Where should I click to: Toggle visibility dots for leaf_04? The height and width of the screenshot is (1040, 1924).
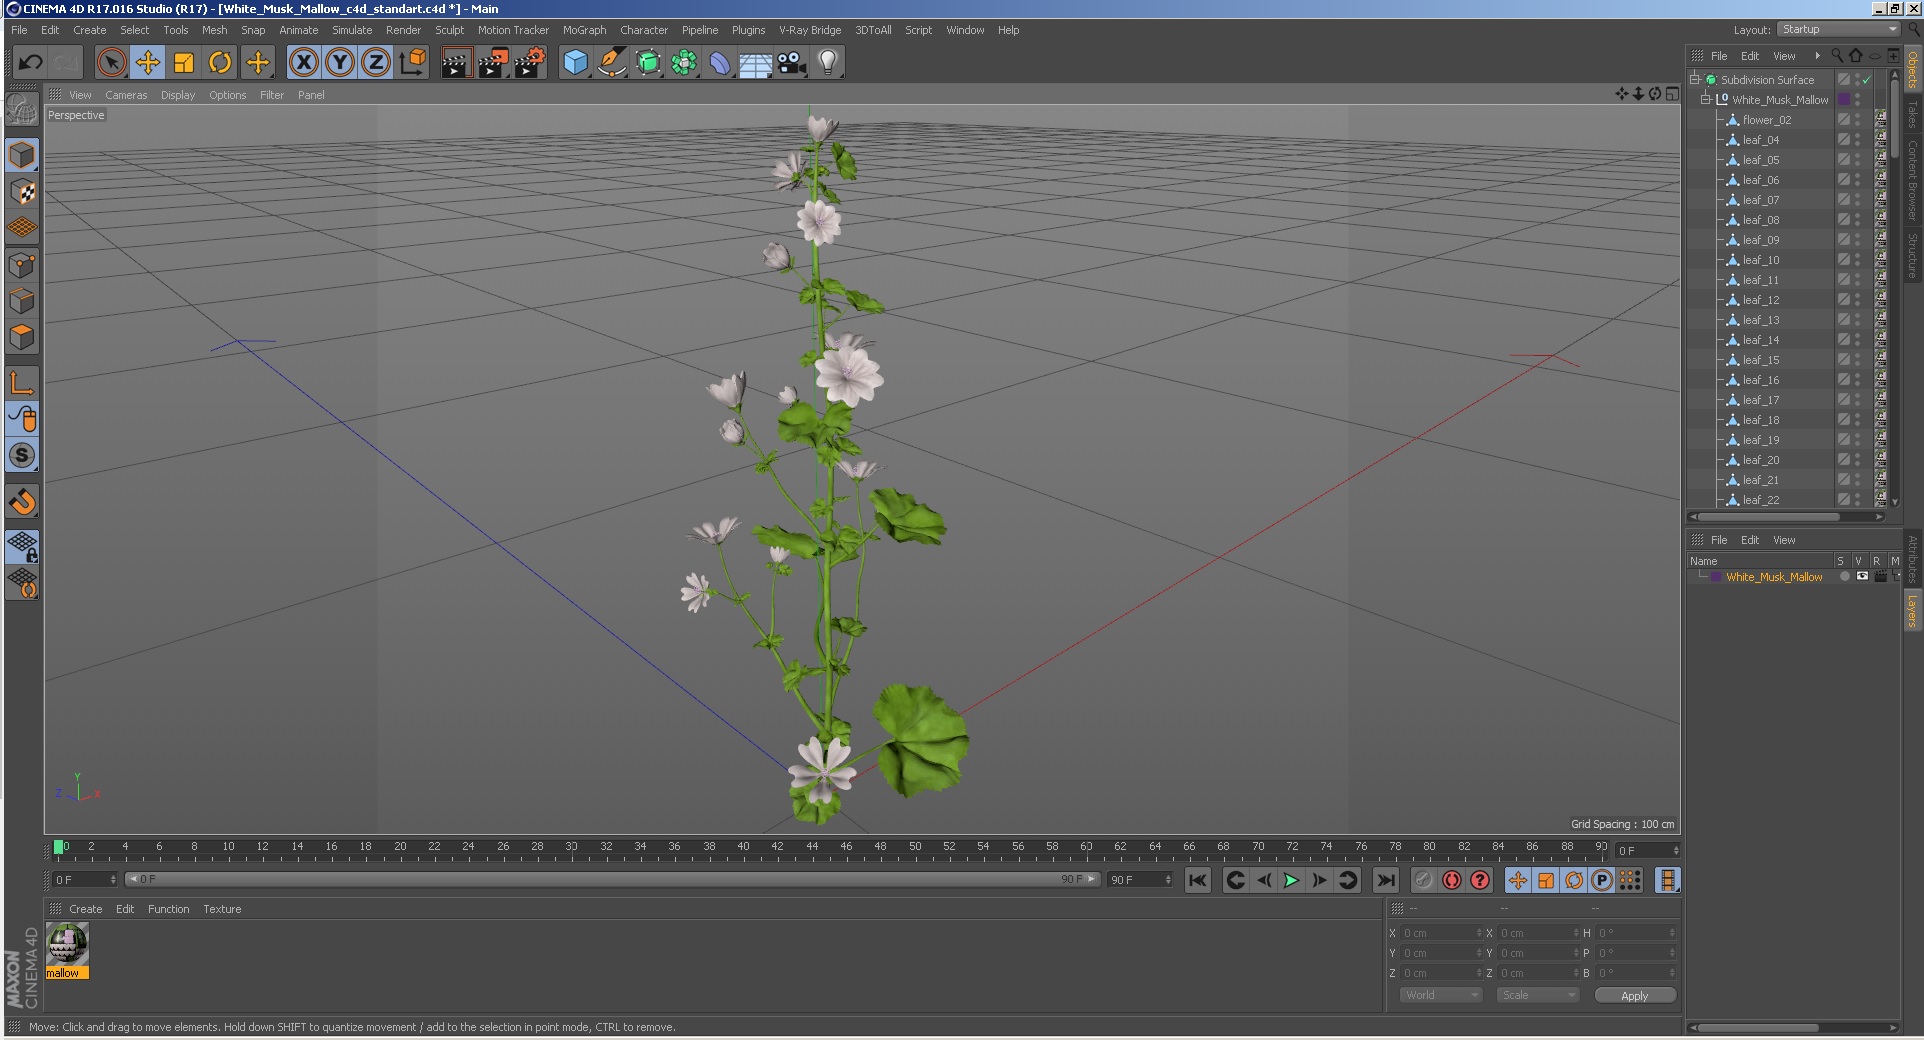click(x=1858, y=140)
